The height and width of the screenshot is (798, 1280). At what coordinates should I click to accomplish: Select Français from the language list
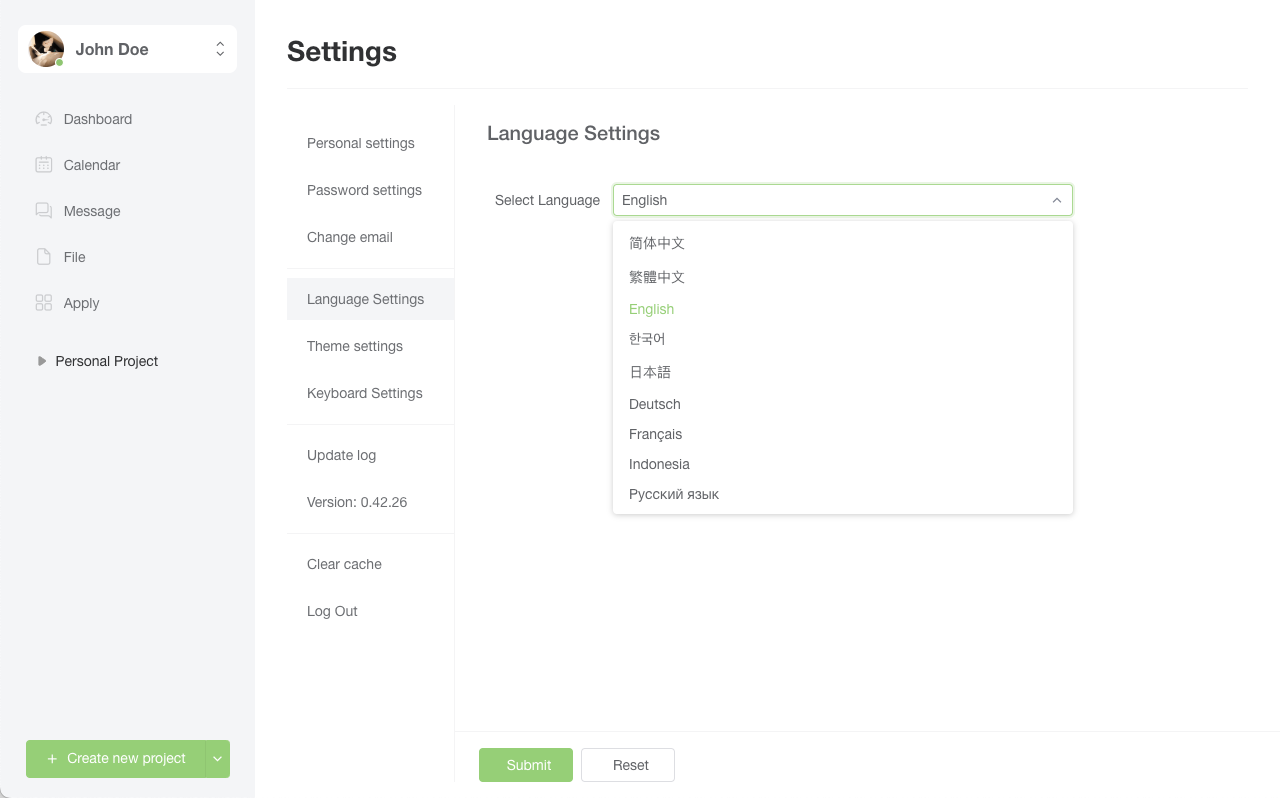pos(843,434)
